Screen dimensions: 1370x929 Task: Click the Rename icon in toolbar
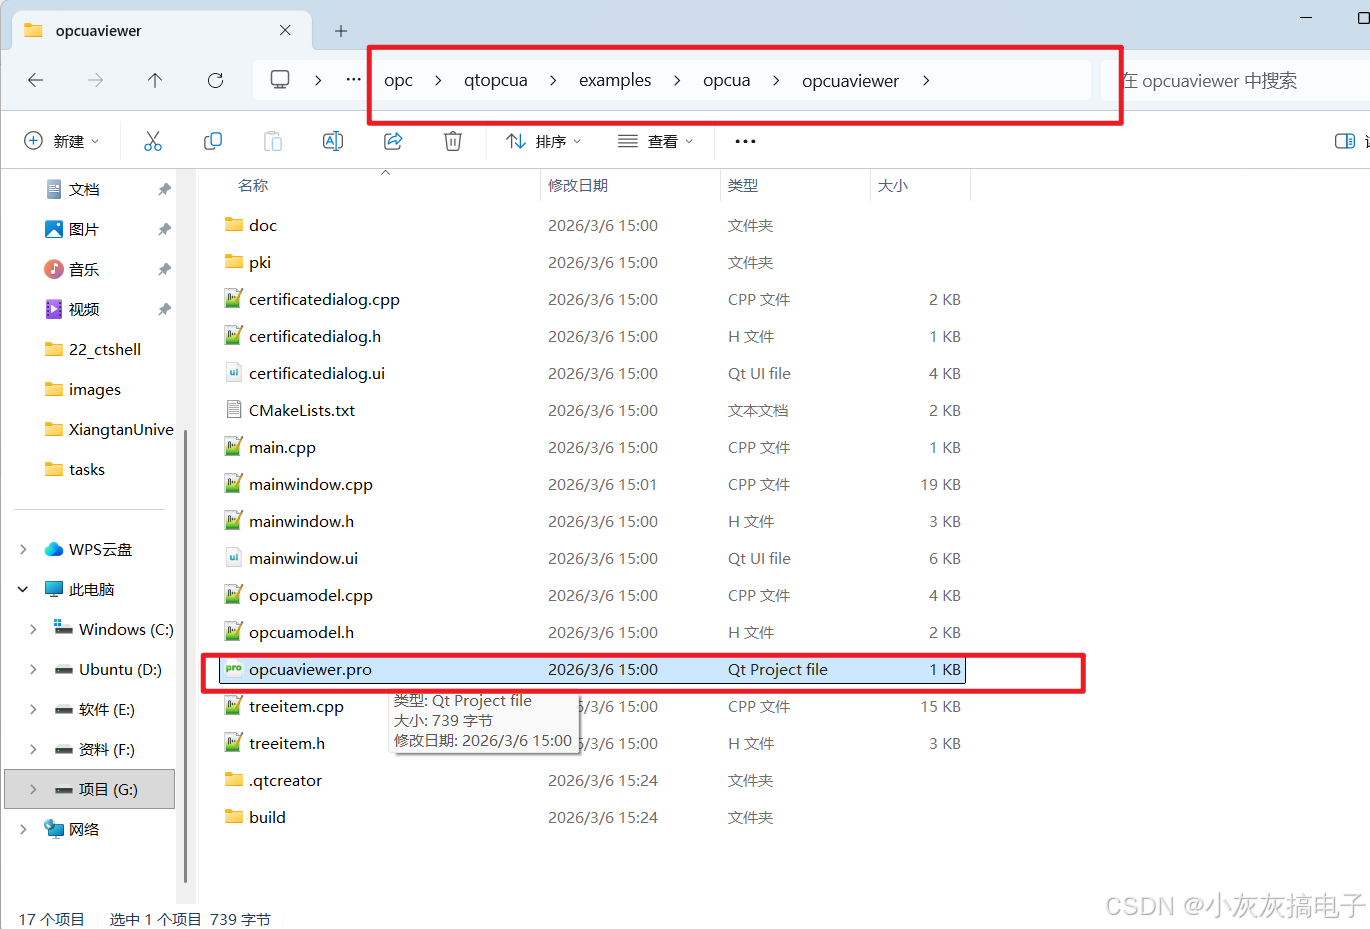(333, 141)
